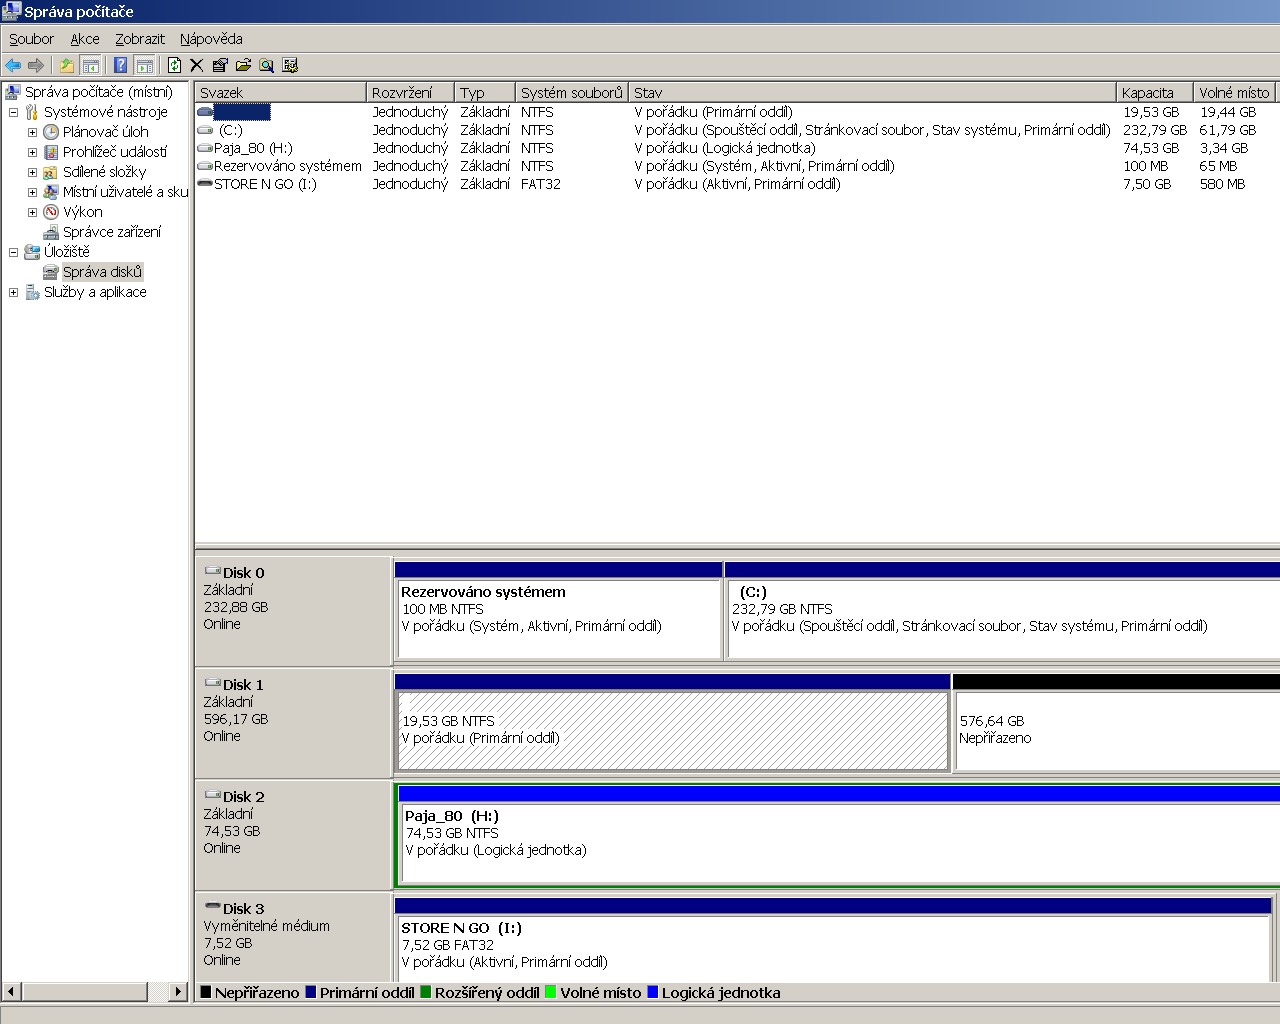Click the Systém souborů column header
The image size is (1280, 1024).
[571, 93]
